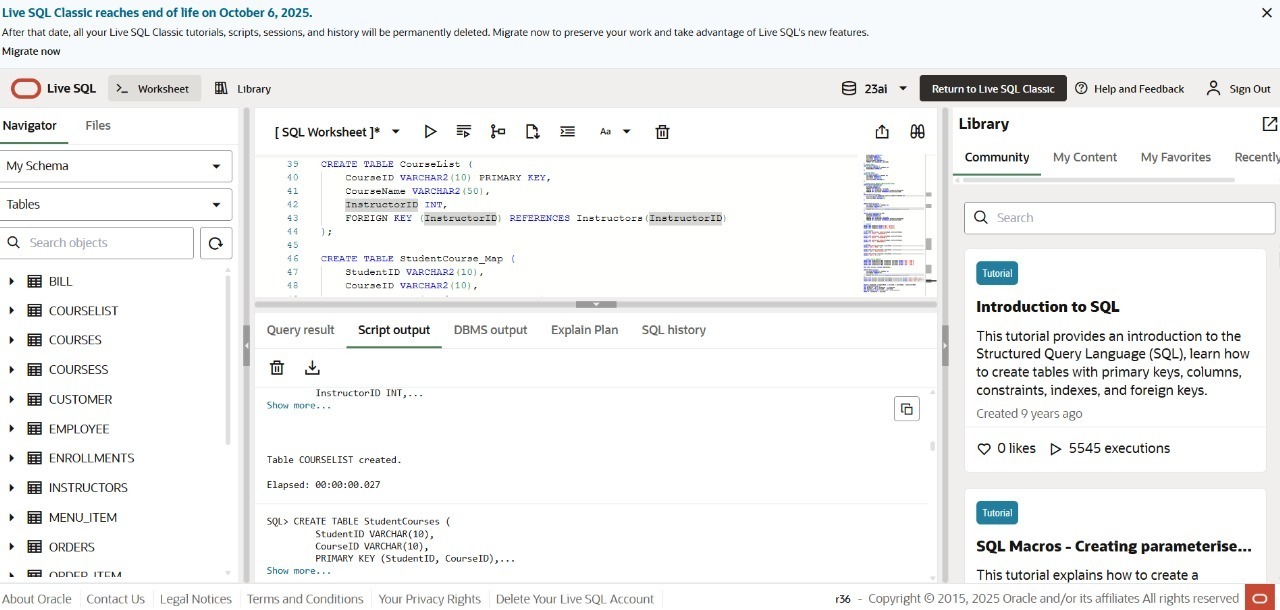This screenshot has height=610, width=1280.
Task: Click the red Oracle icon in footer corner
Action: click(x=1260, y=597)
